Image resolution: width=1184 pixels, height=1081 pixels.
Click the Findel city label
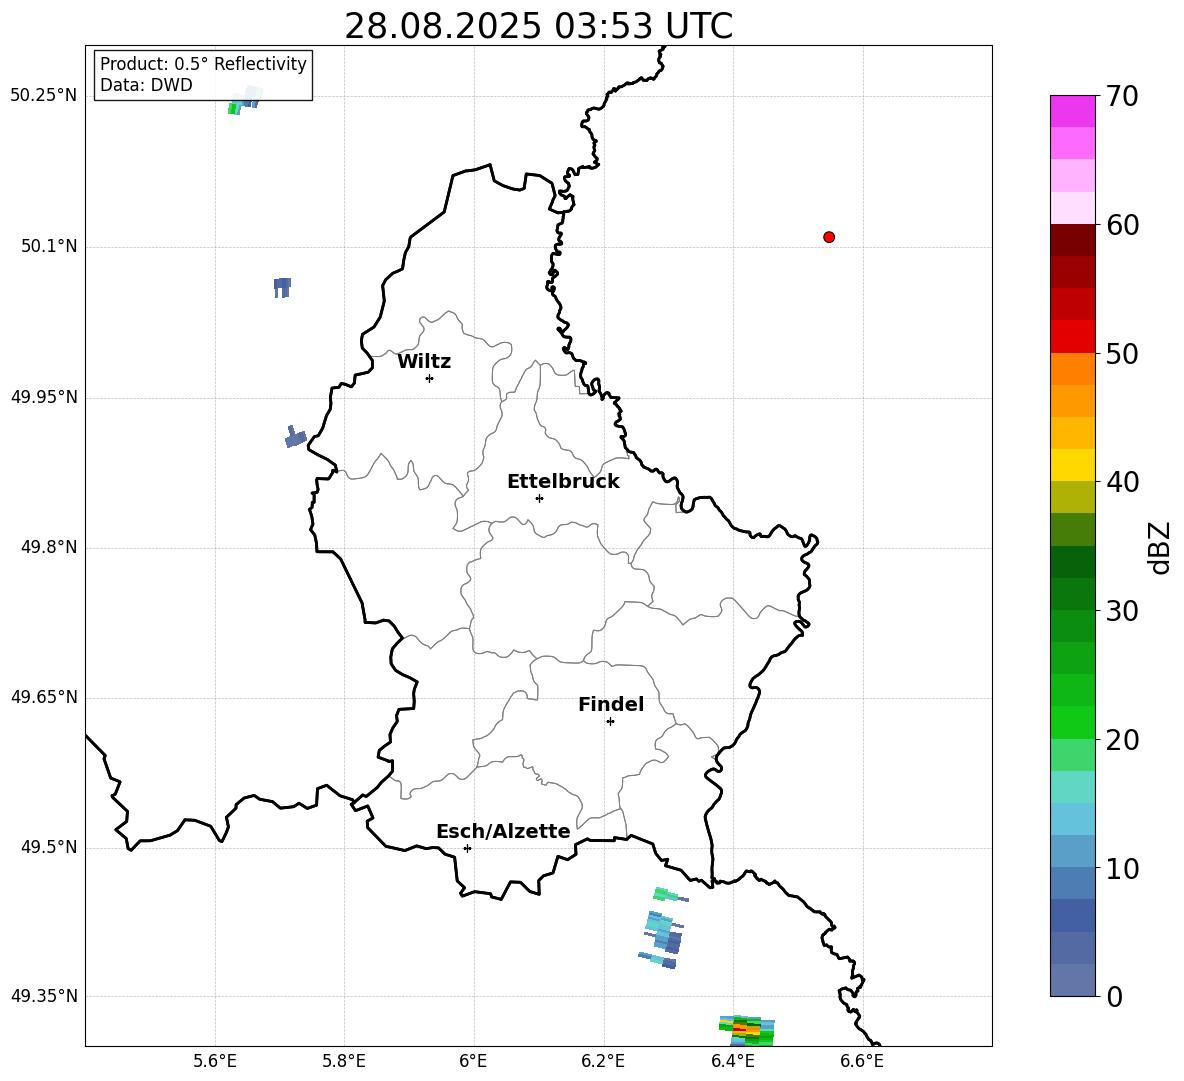(611, 704)
